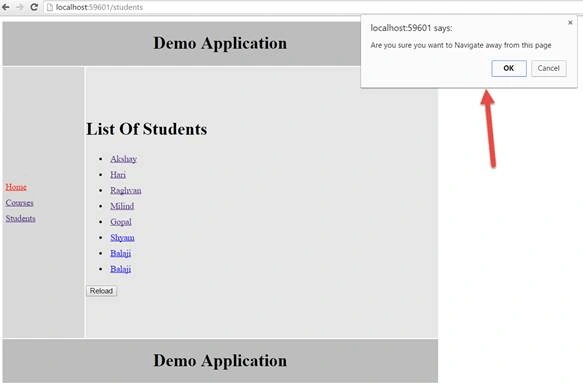Screen dimensions: 583x383
Task: Confirm navigation with OK button
Action: coord(509,68)
